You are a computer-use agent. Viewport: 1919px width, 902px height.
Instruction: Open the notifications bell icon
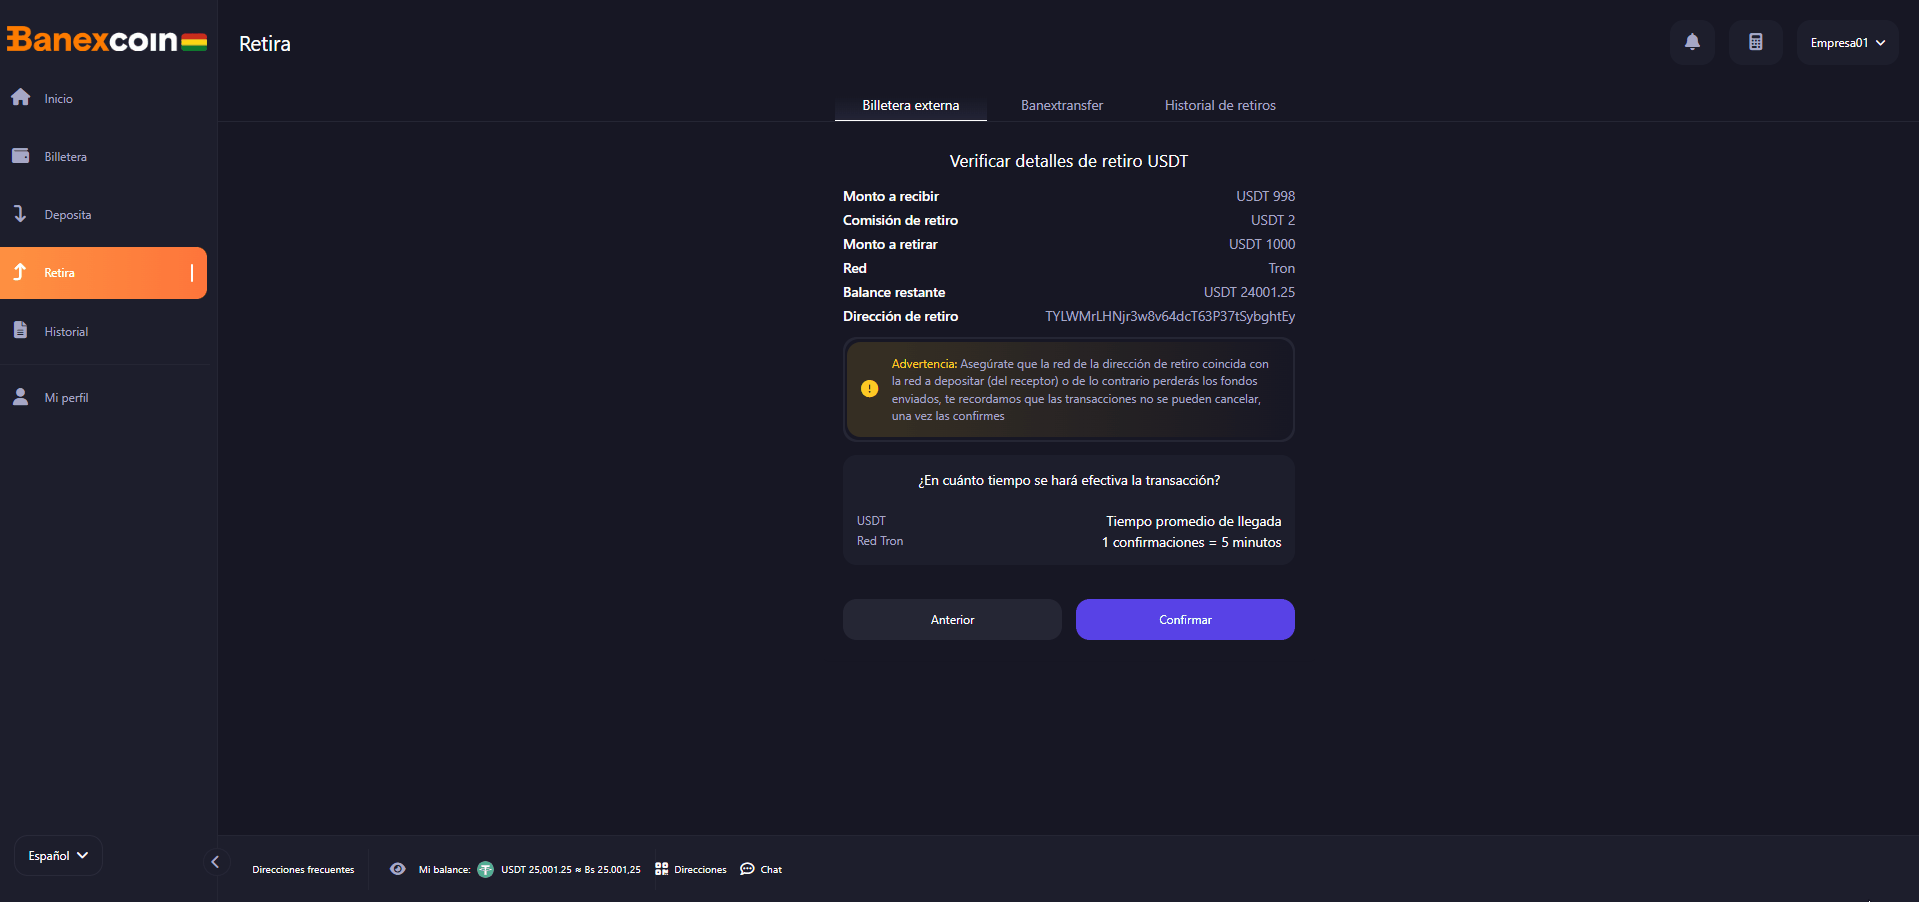pyautogui.click(x=1692, y=42)
